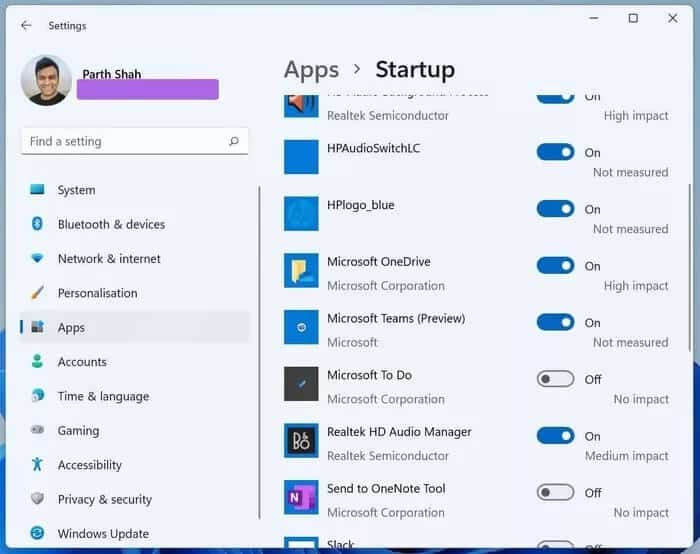Viewport: 700px width, 554px height.
Task: Enable Microsoft To Do at startup
Action: click(x=555, y=379)
